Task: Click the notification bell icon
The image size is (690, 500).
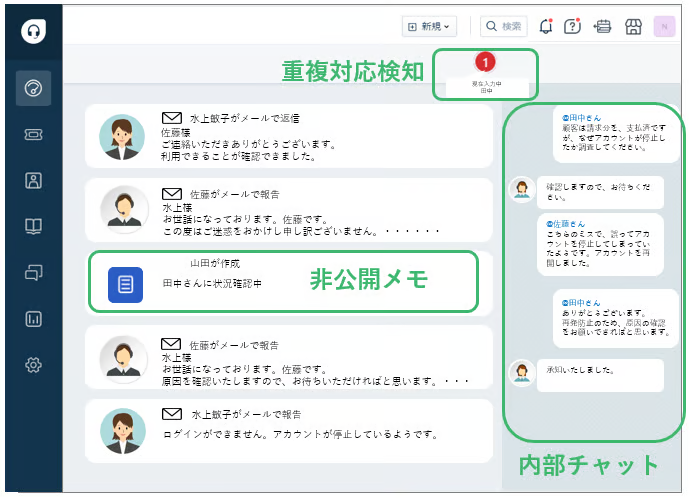Action: click(545, 27)
